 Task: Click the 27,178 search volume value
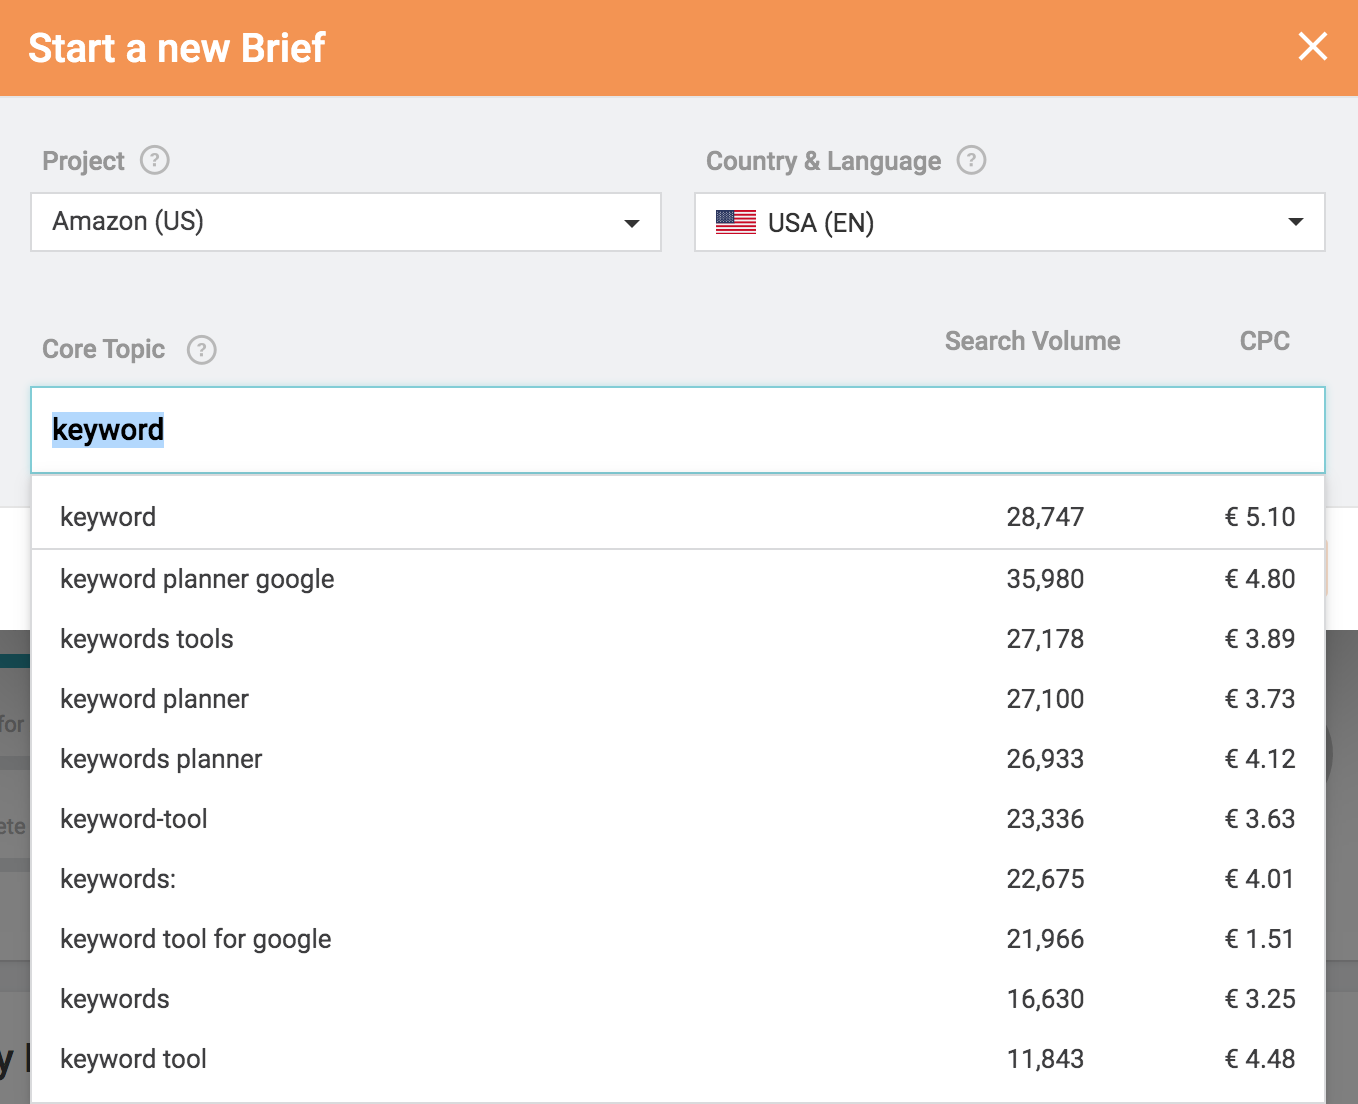point(1045,639)
